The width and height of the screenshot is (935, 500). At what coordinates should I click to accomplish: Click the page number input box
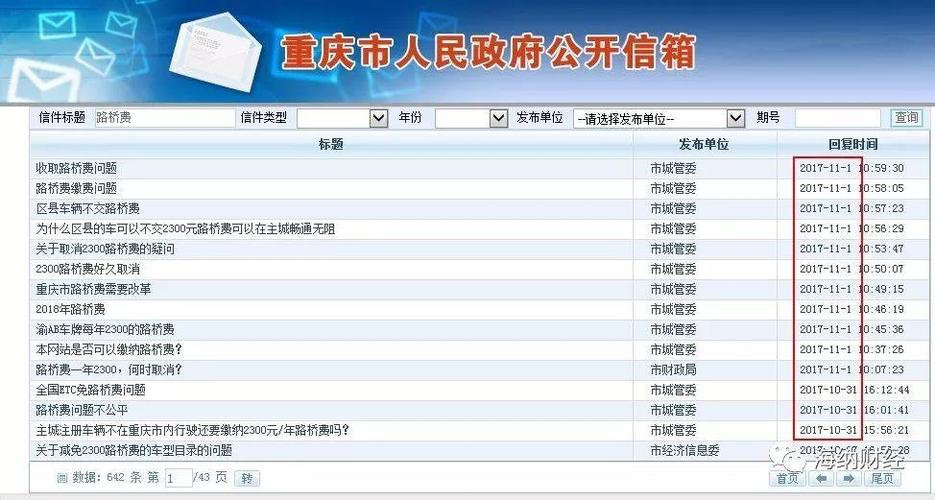[x=178, y=478]
